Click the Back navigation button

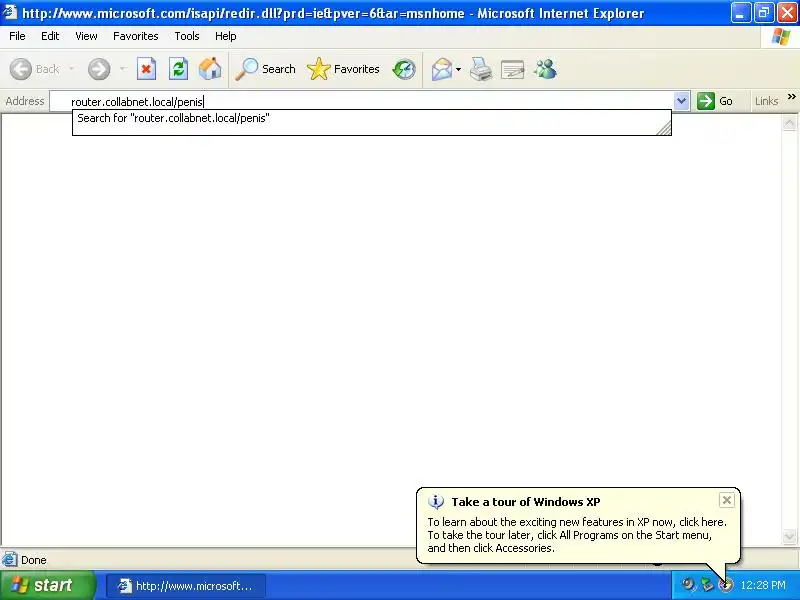point(35,69)
